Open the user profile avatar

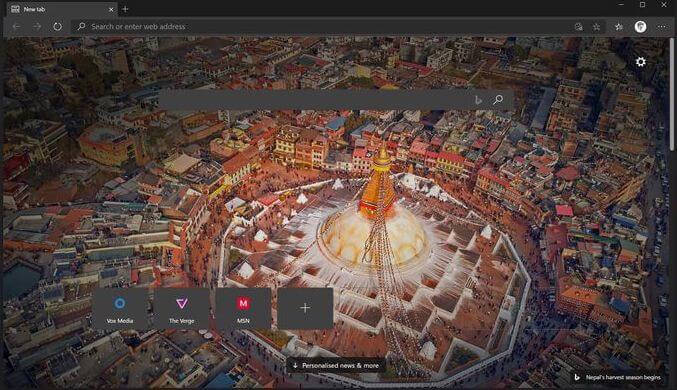[x=640, y=27]
